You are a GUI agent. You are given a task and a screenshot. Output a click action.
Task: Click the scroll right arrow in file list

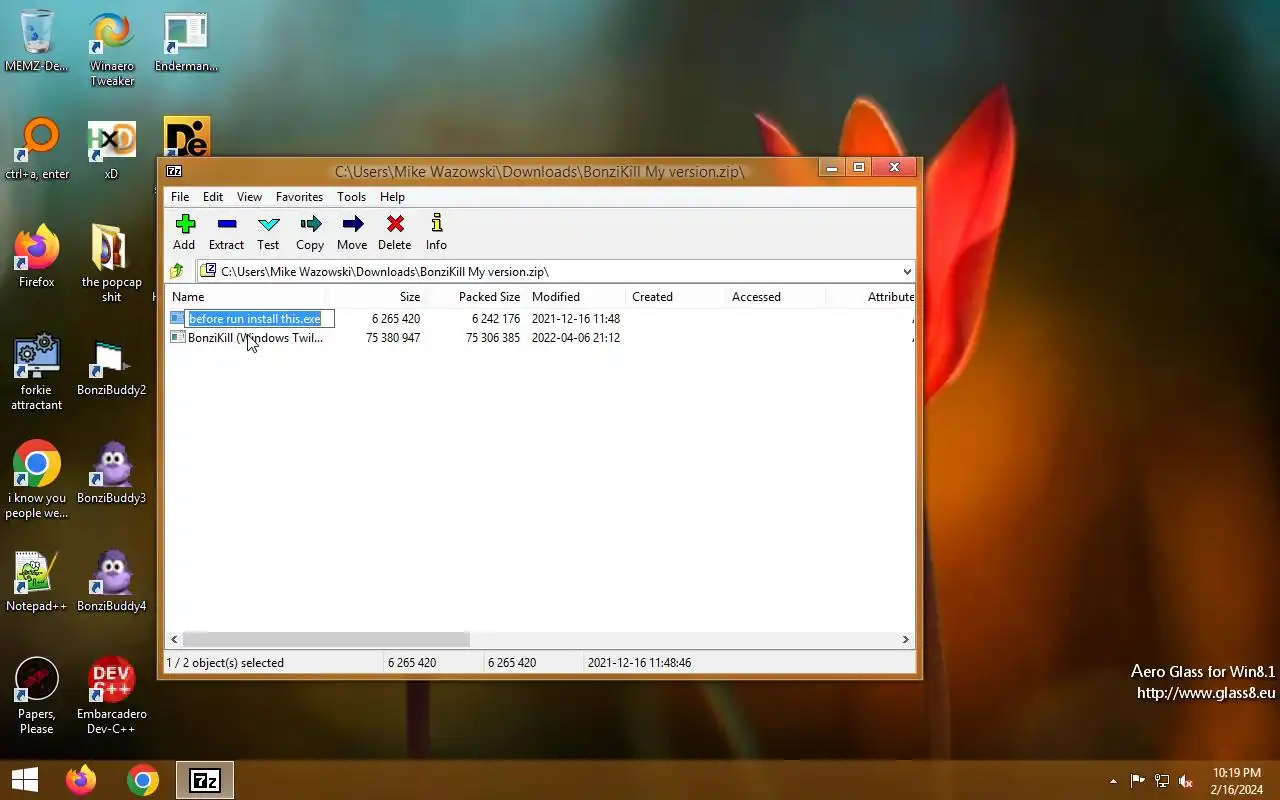click(x=906, y=639)
